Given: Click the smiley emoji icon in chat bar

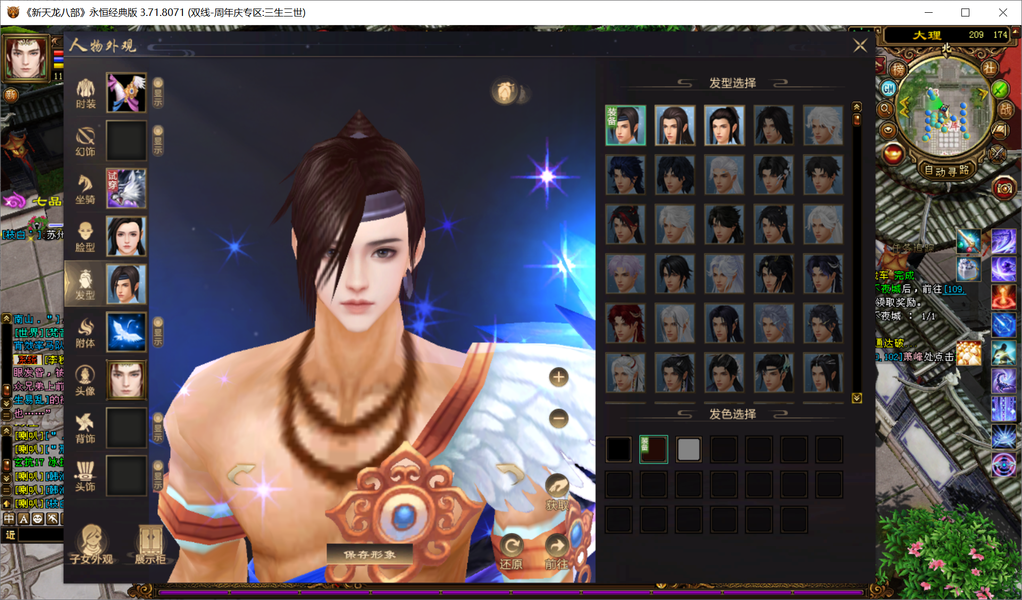Looking at the screenshot, I should [37, 519].
